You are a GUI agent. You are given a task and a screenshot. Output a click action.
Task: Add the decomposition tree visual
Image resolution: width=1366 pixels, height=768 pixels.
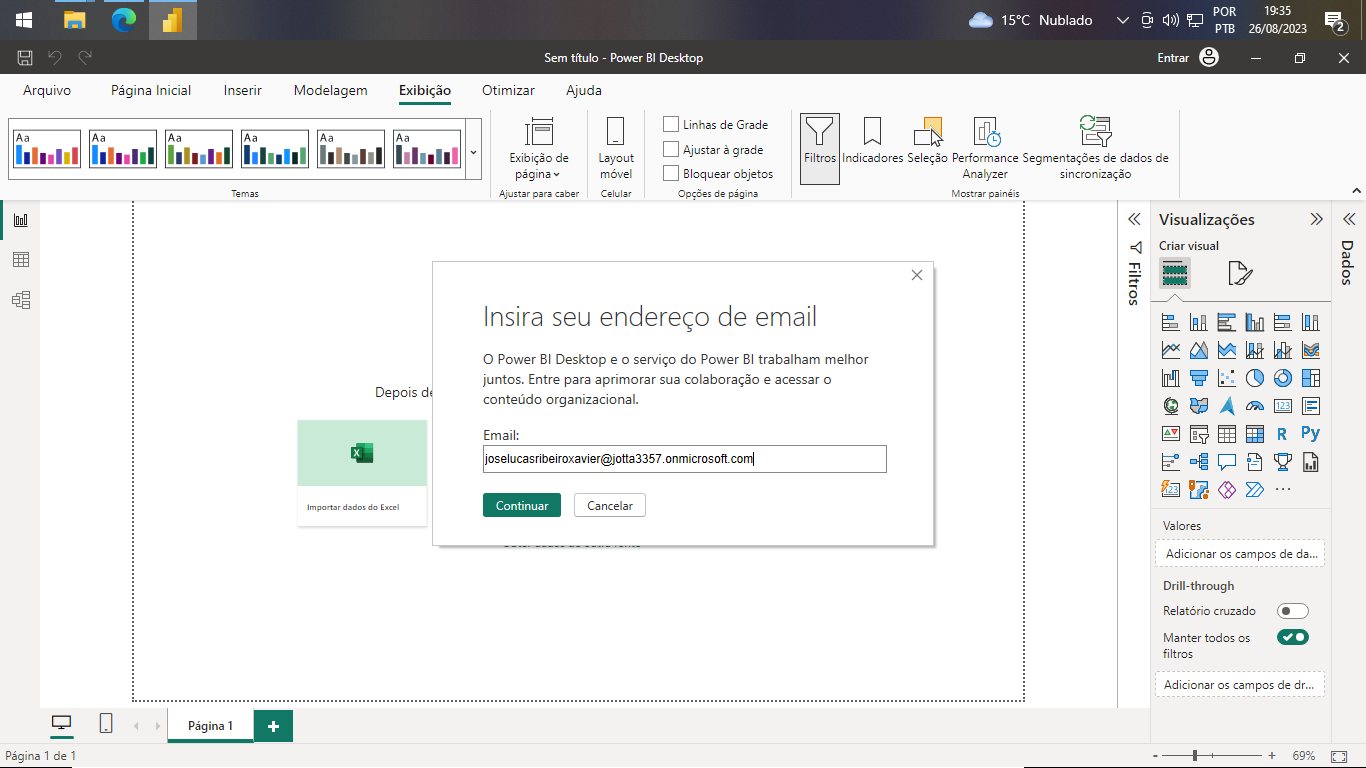[x=1198, y=462]
